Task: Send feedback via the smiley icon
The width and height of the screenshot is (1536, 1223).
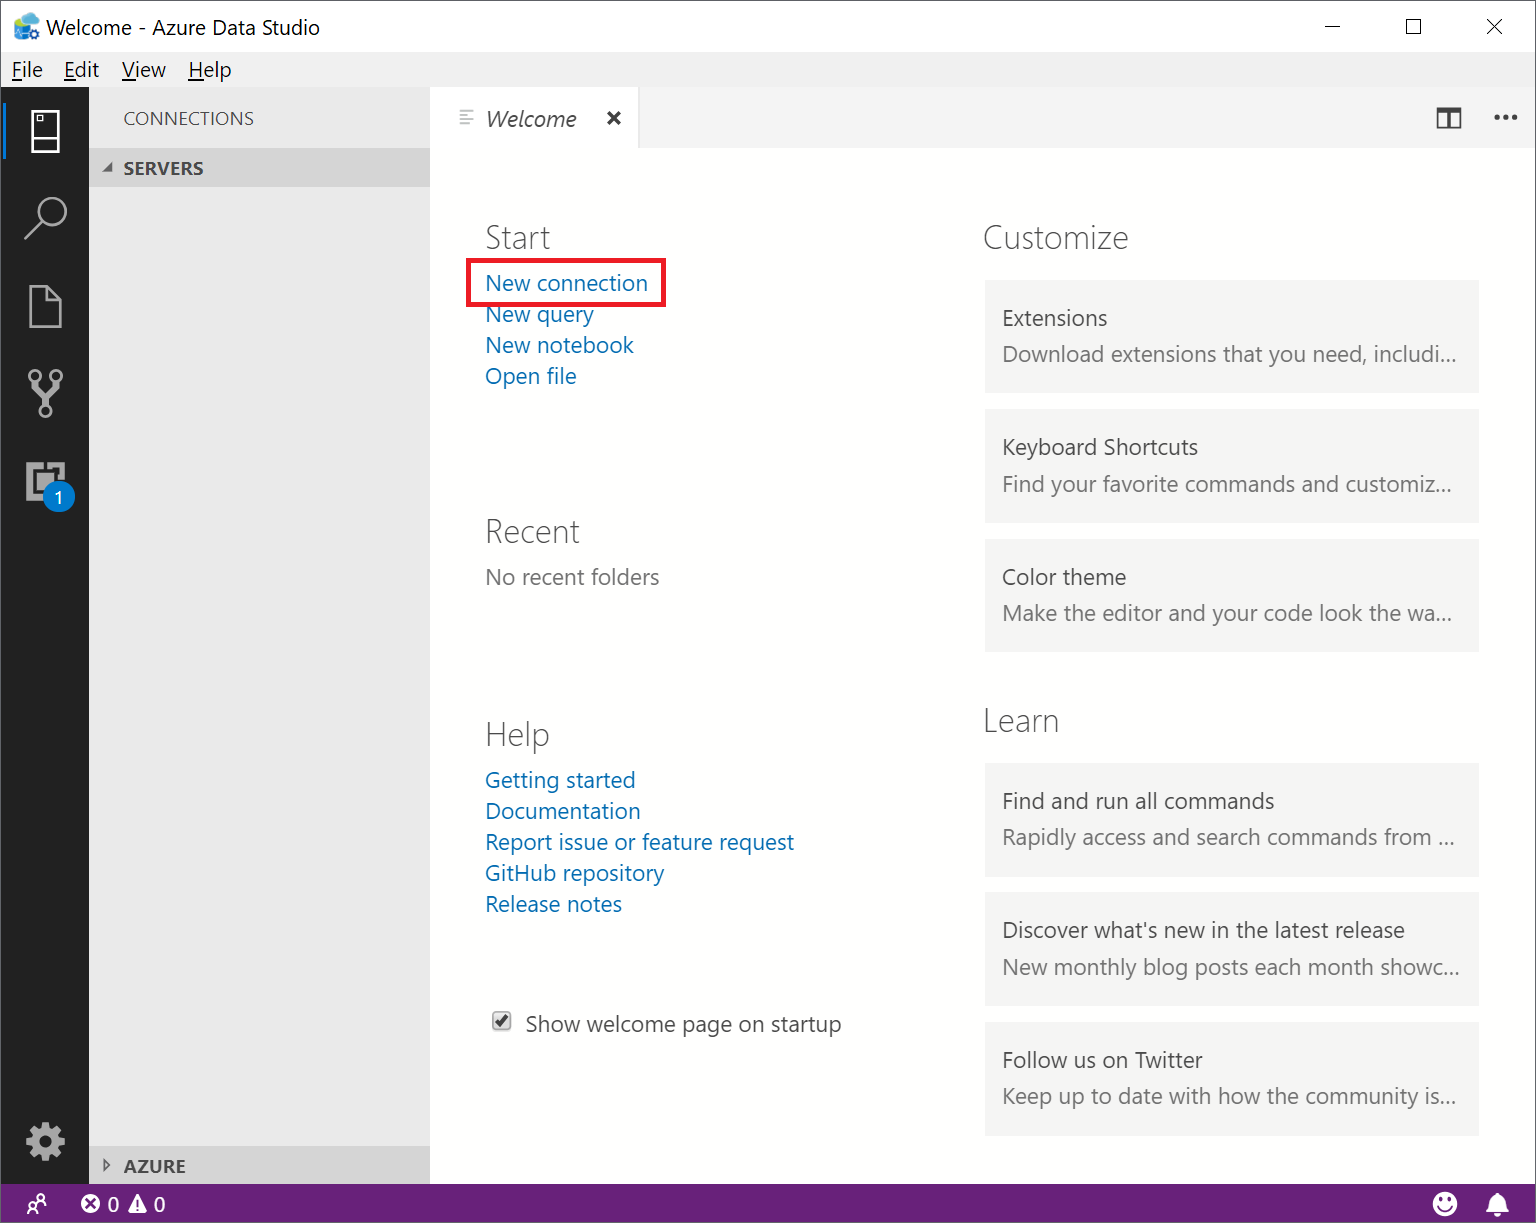Action: coord(1446,1203)
